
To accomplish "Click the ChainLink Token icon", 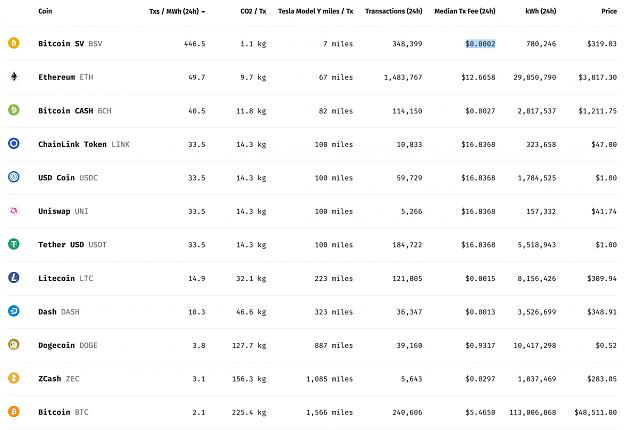I will click(x=14, y=143).
